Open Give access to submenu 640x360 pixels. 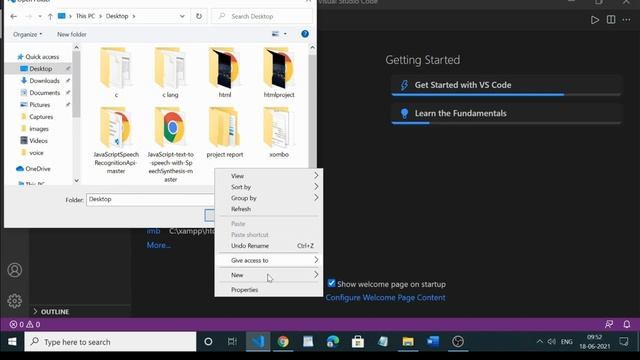[269, 260]
